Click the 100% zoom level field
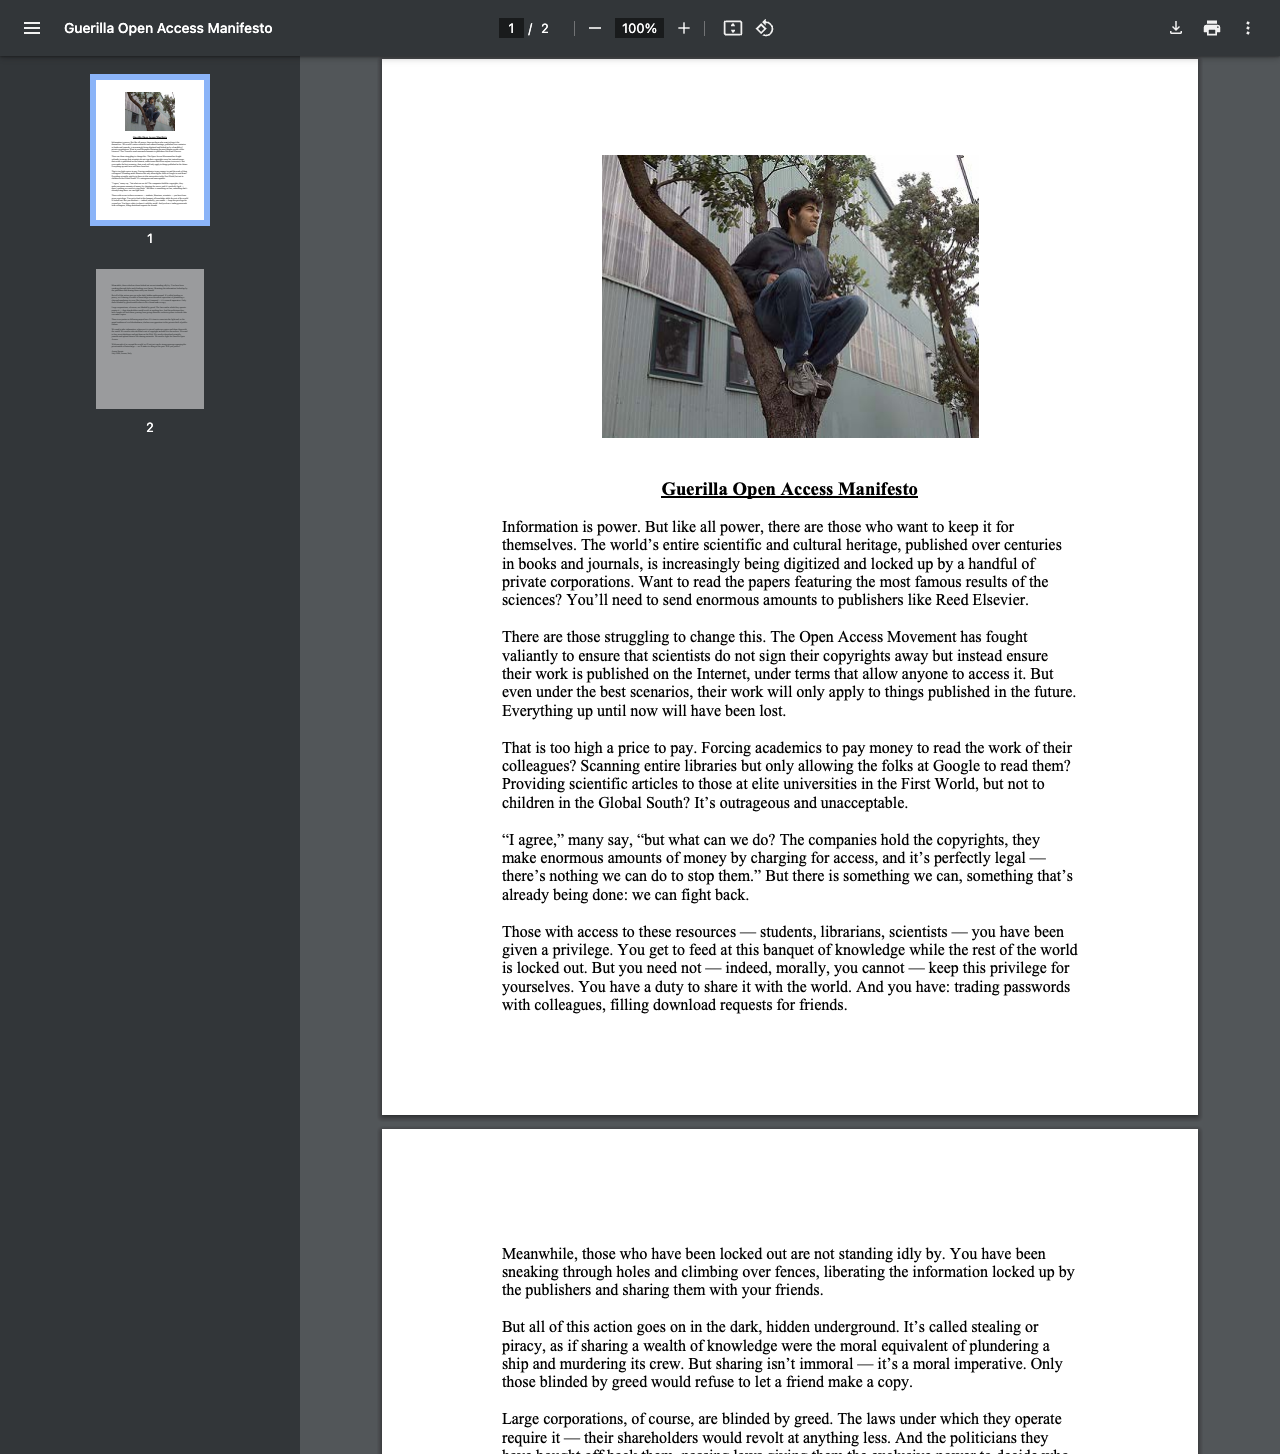The height and width of the screenshot is (1454, 1280). tap(639, 28)
